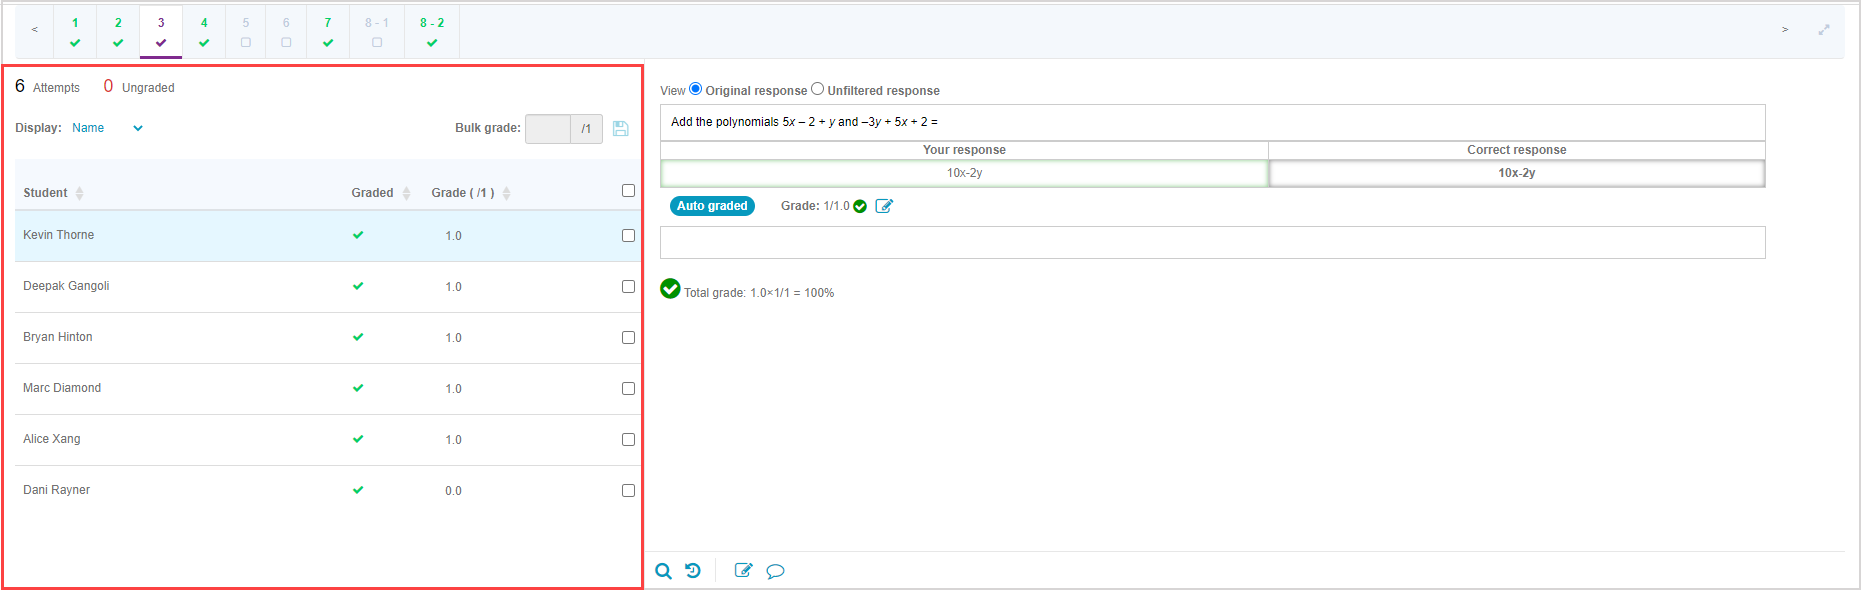The height and width of the screenshot is (590, 1861).
Task: Open the comment speech bubble icon
Action: pos(775,571)
